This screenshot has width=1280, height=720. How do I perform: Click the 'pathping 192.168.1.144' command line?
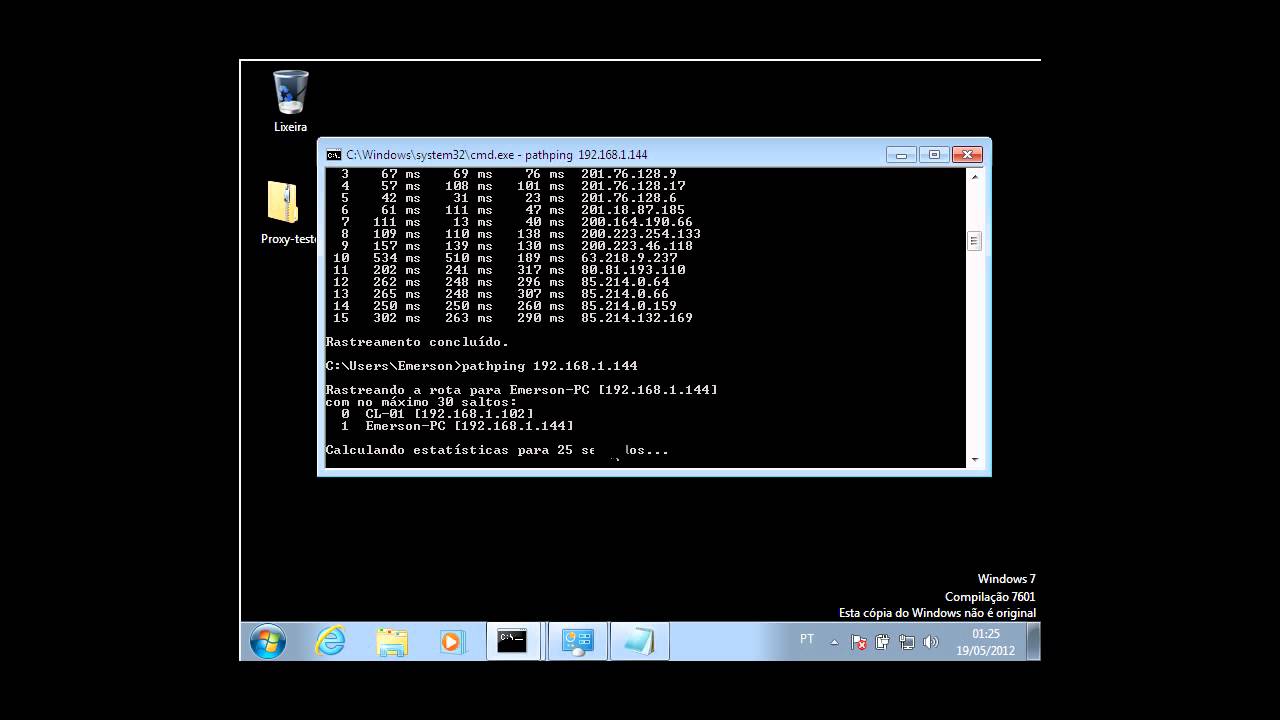(549, 366)
